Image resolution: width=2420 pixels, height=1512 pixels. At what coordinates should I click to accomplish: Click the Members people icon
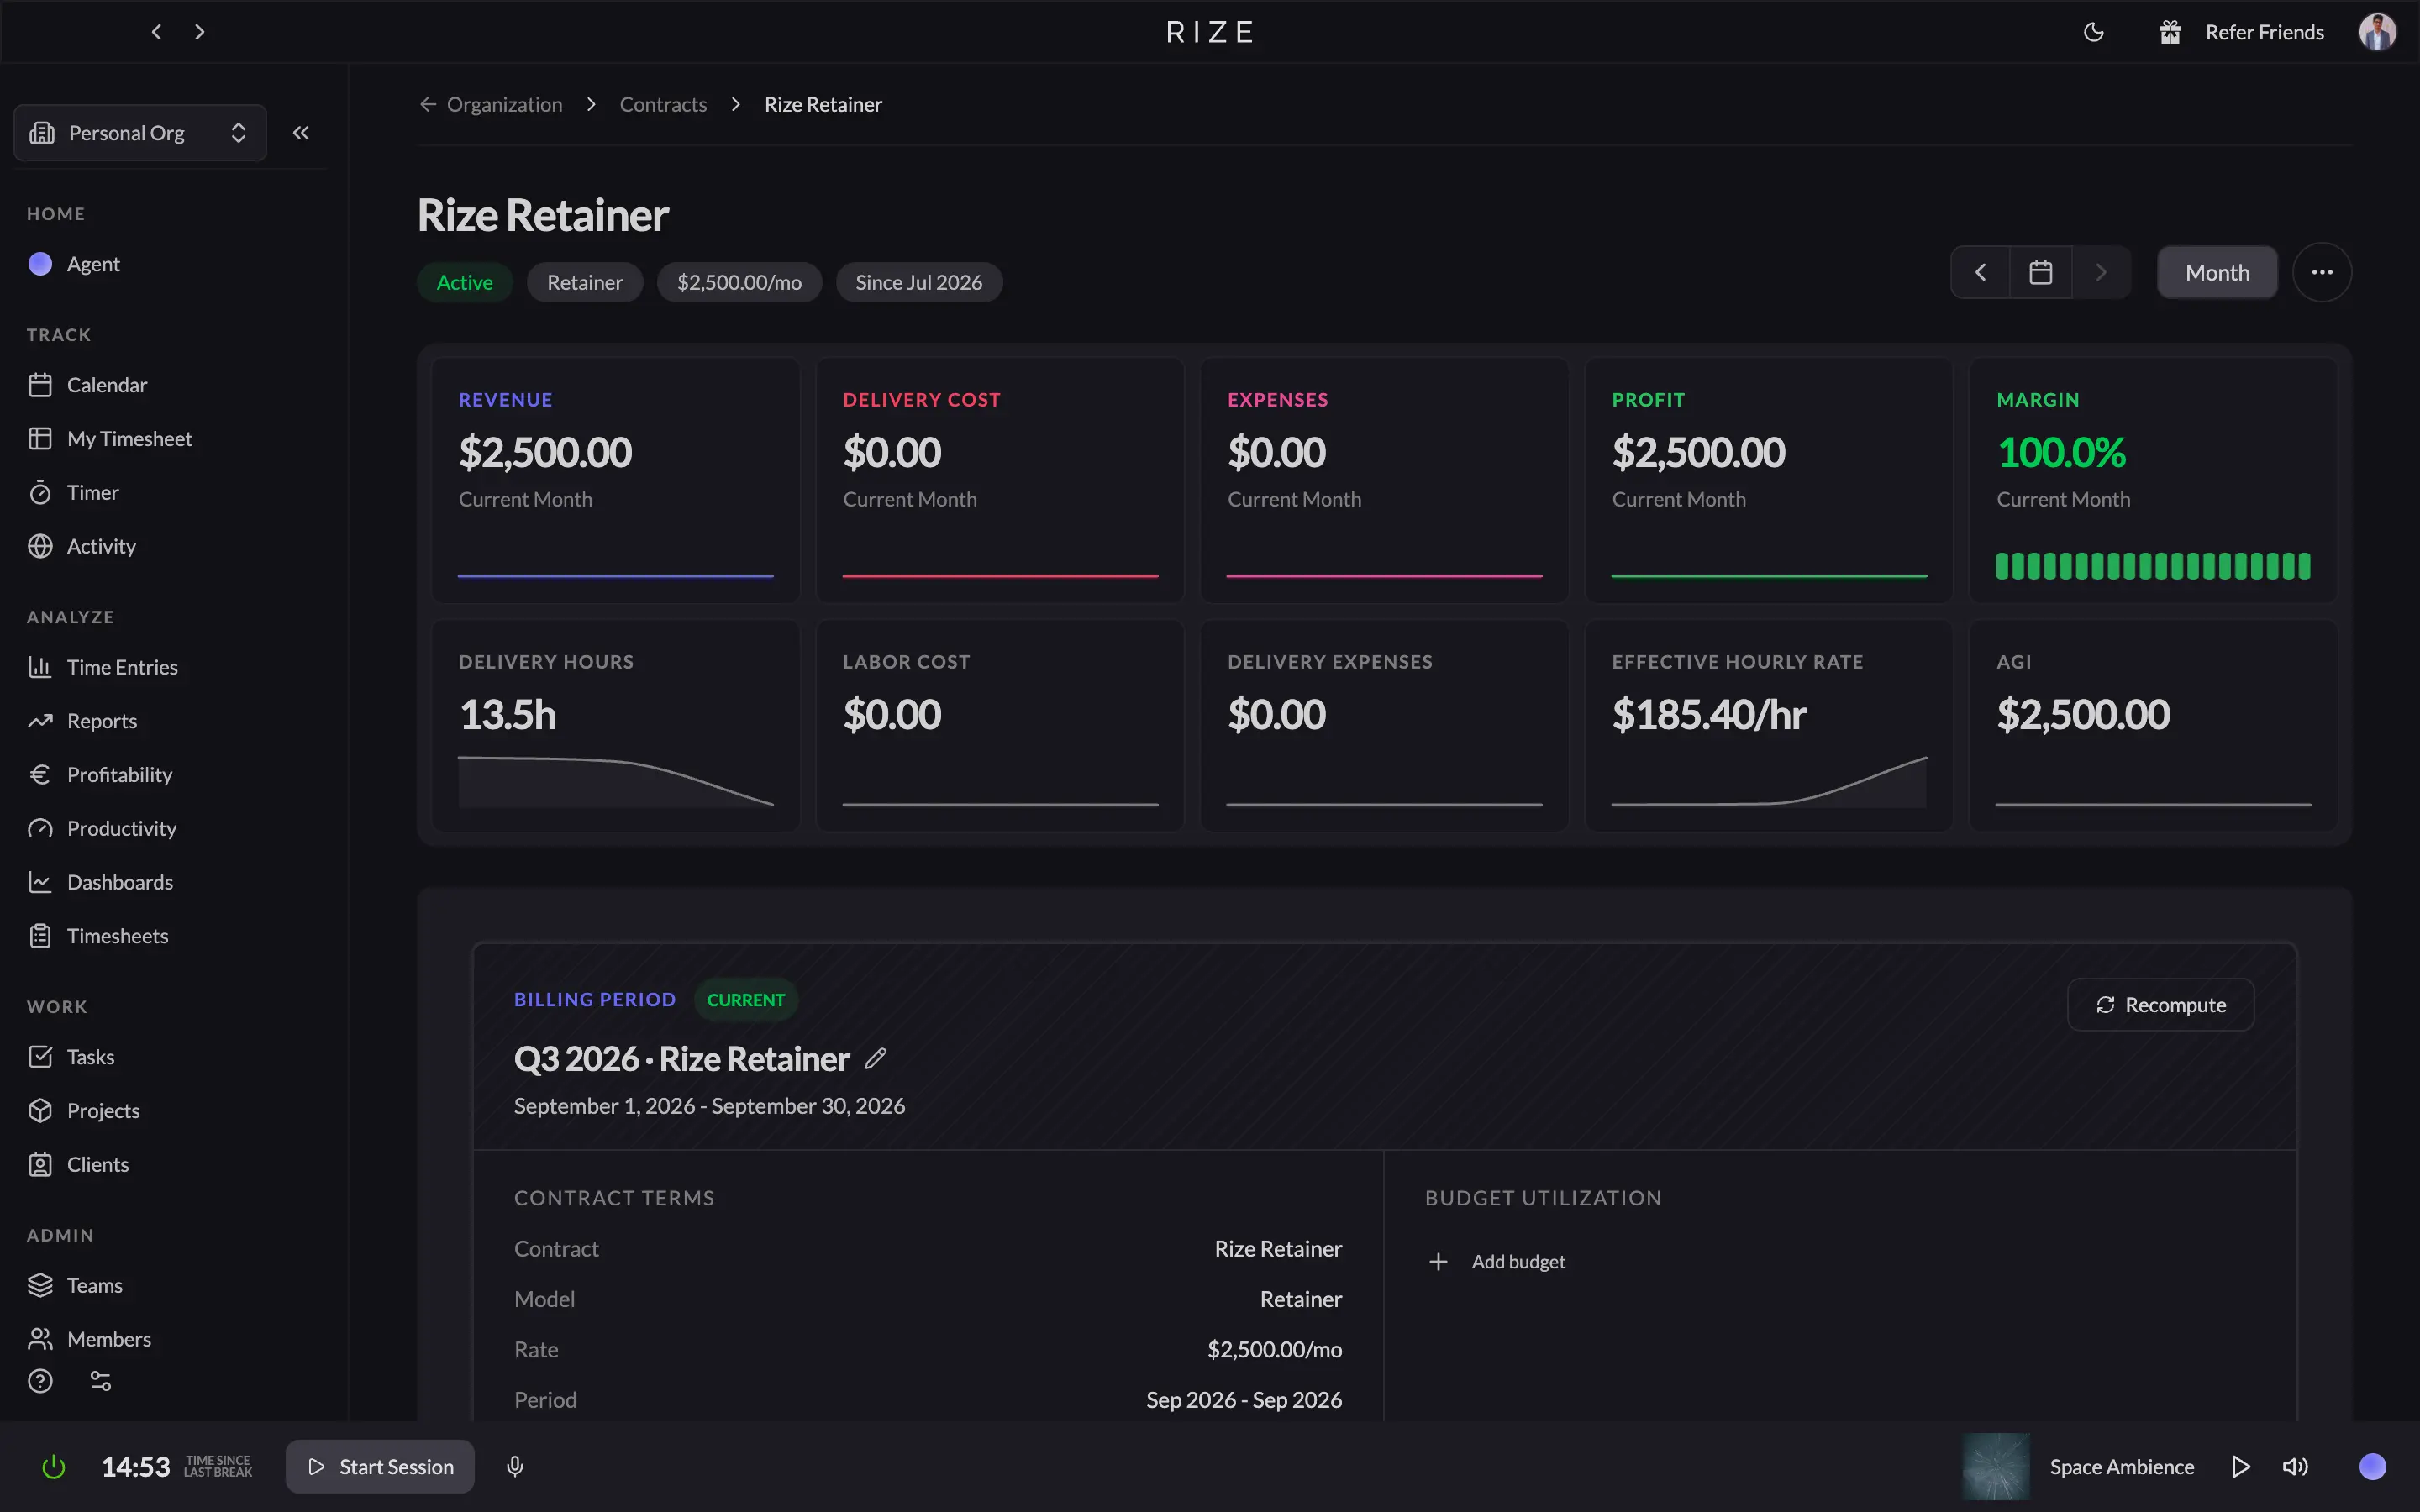tap(40, 1339)
